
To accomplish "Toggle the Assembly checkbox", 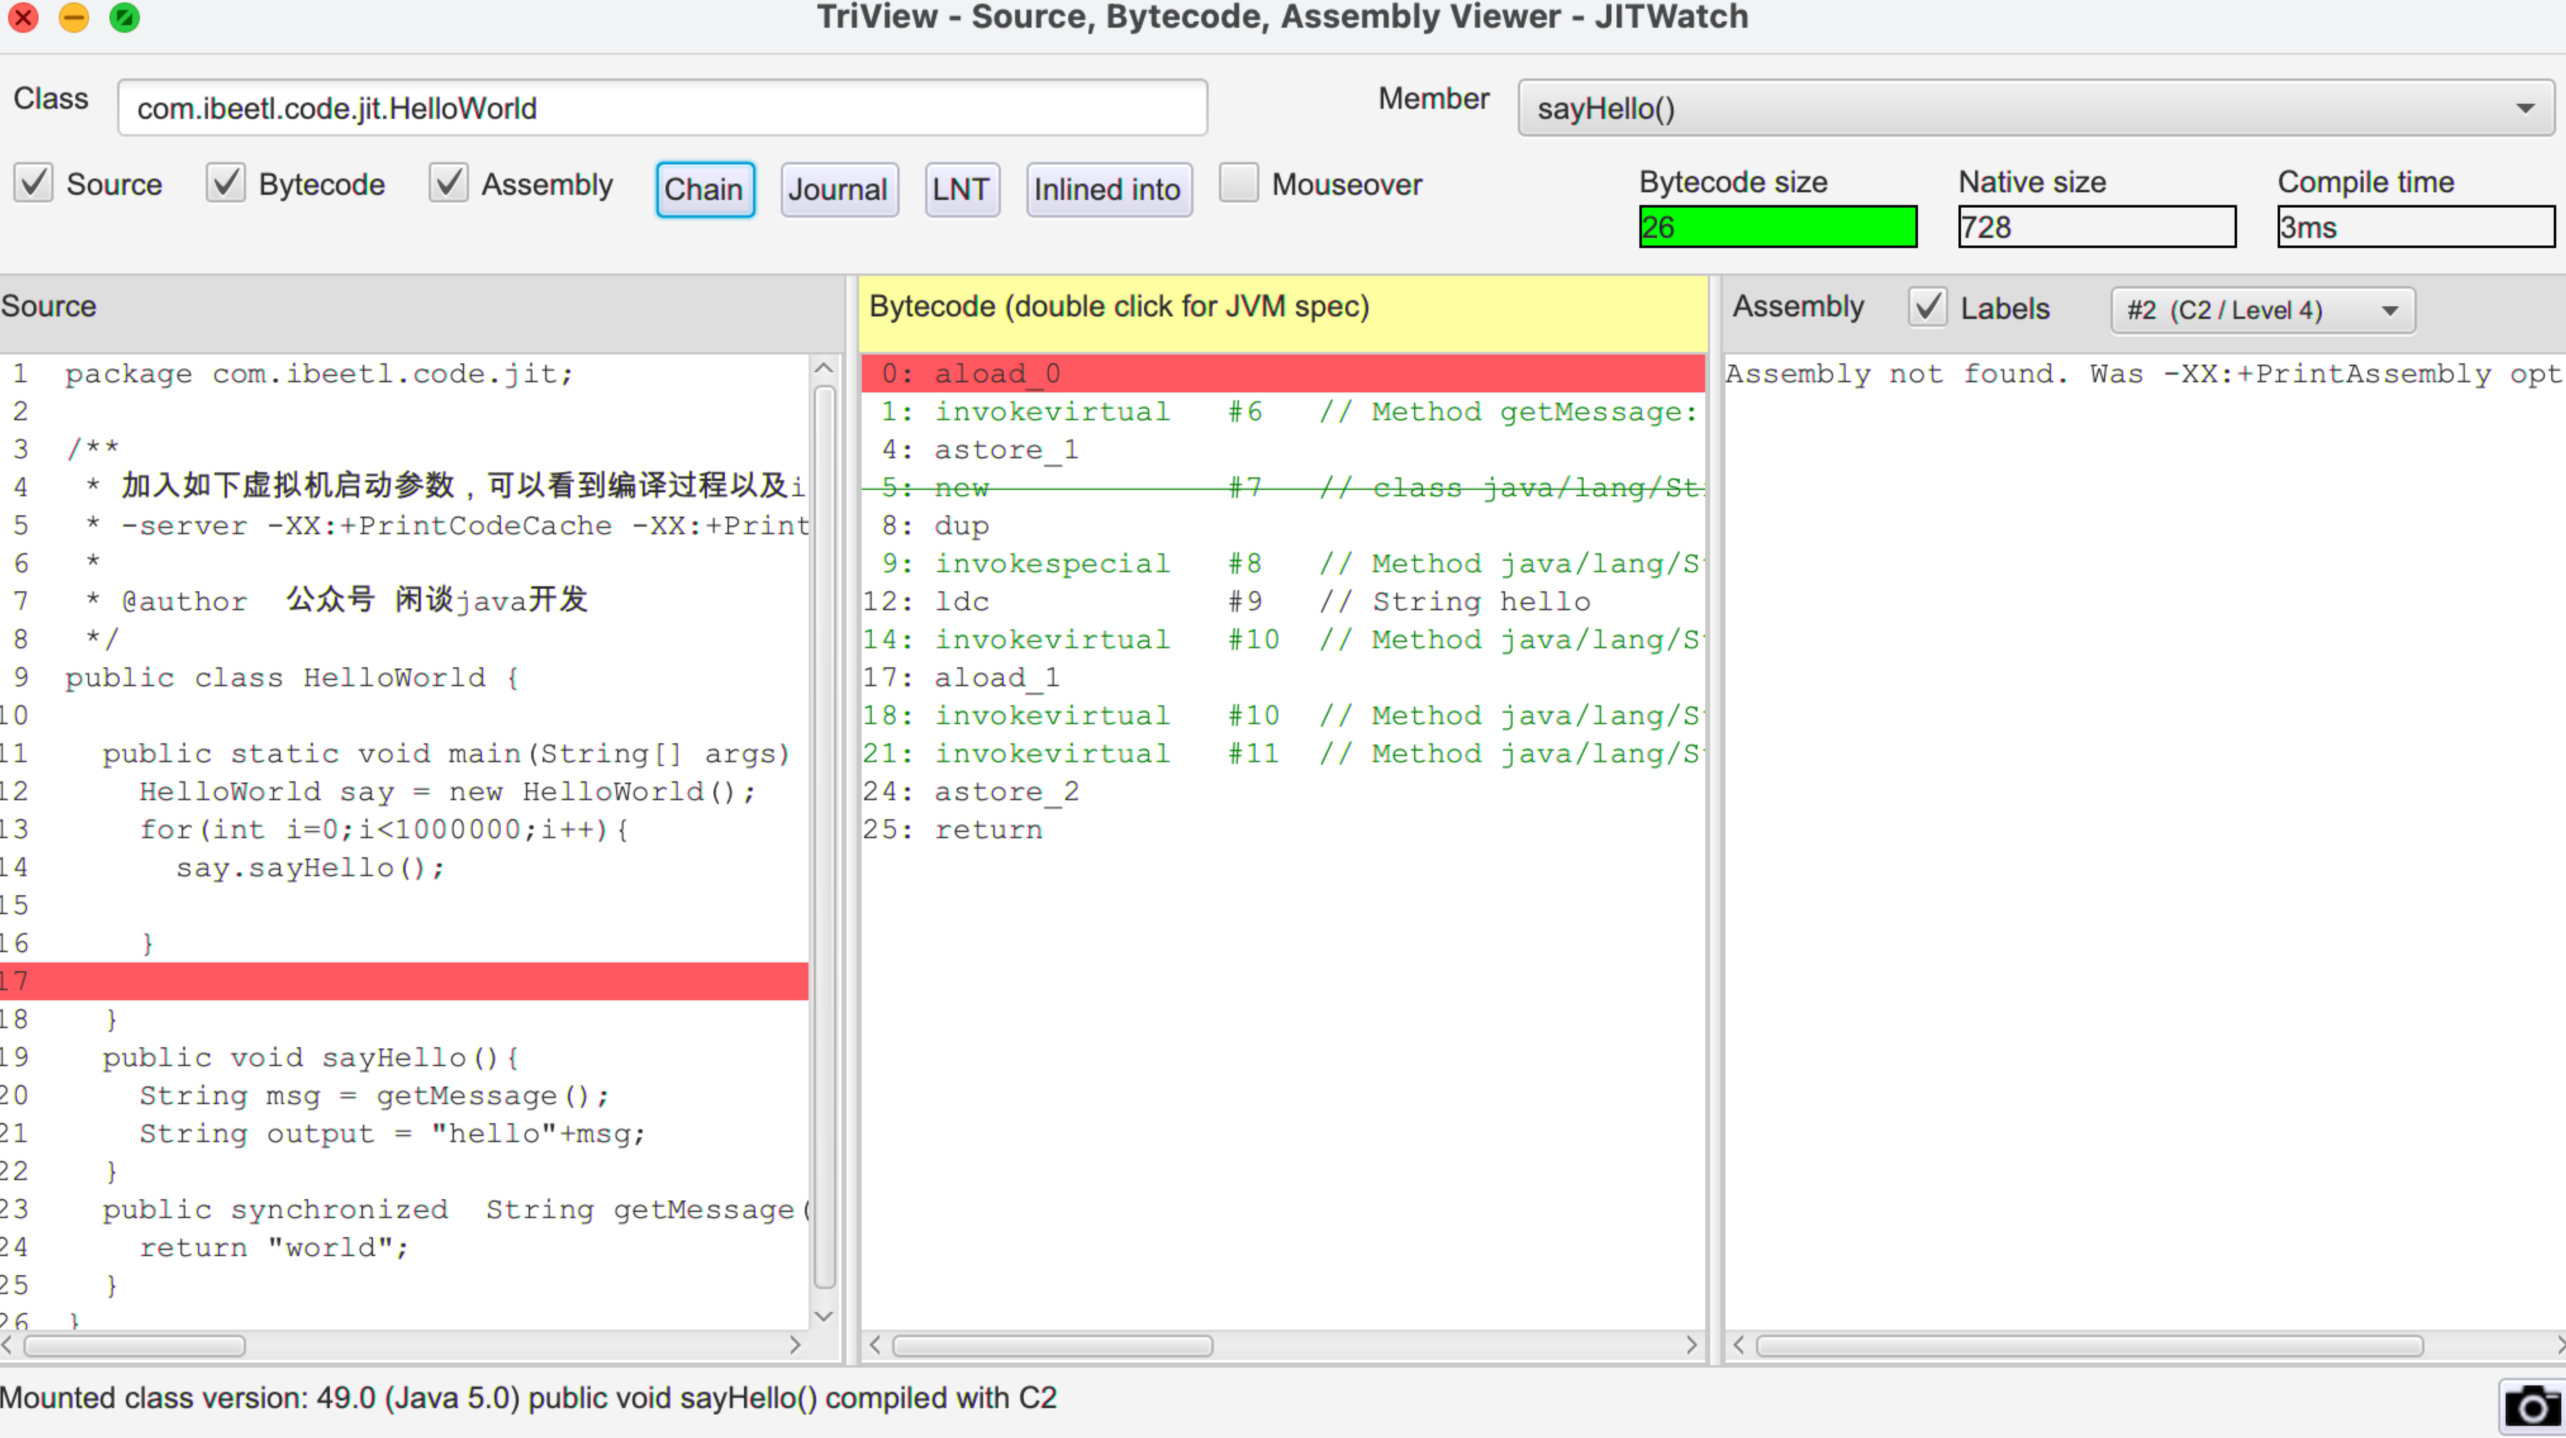I will [449, 184].
